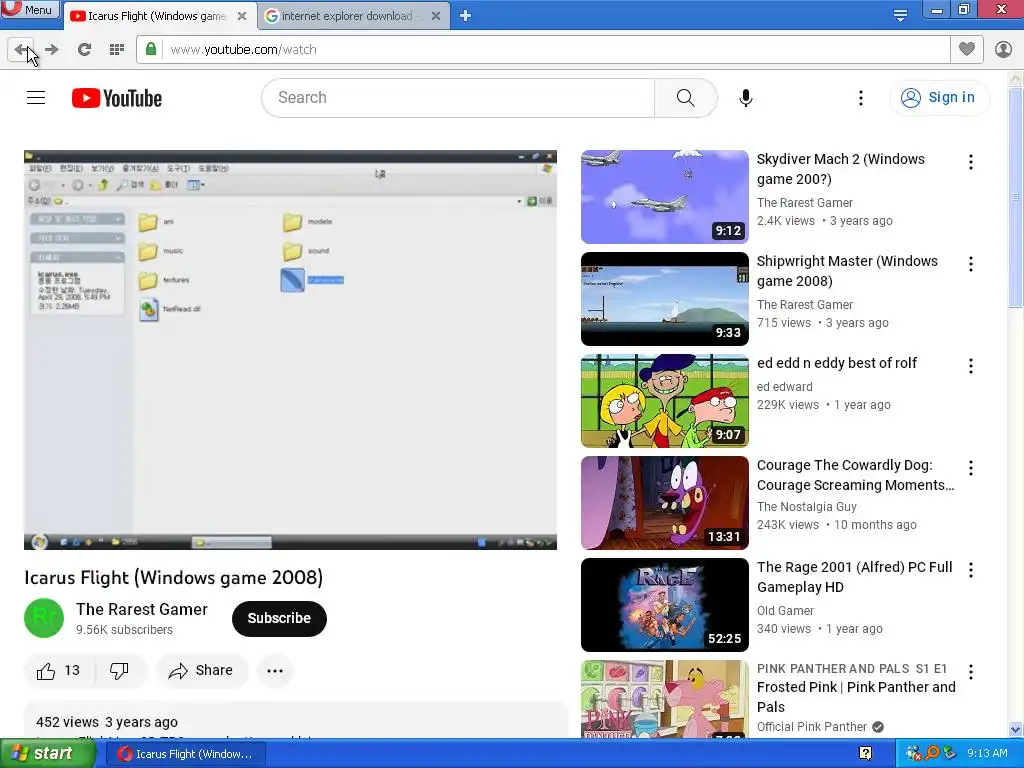Open the Windows start button
The image size is (1024, 768).
click(47, 754)
